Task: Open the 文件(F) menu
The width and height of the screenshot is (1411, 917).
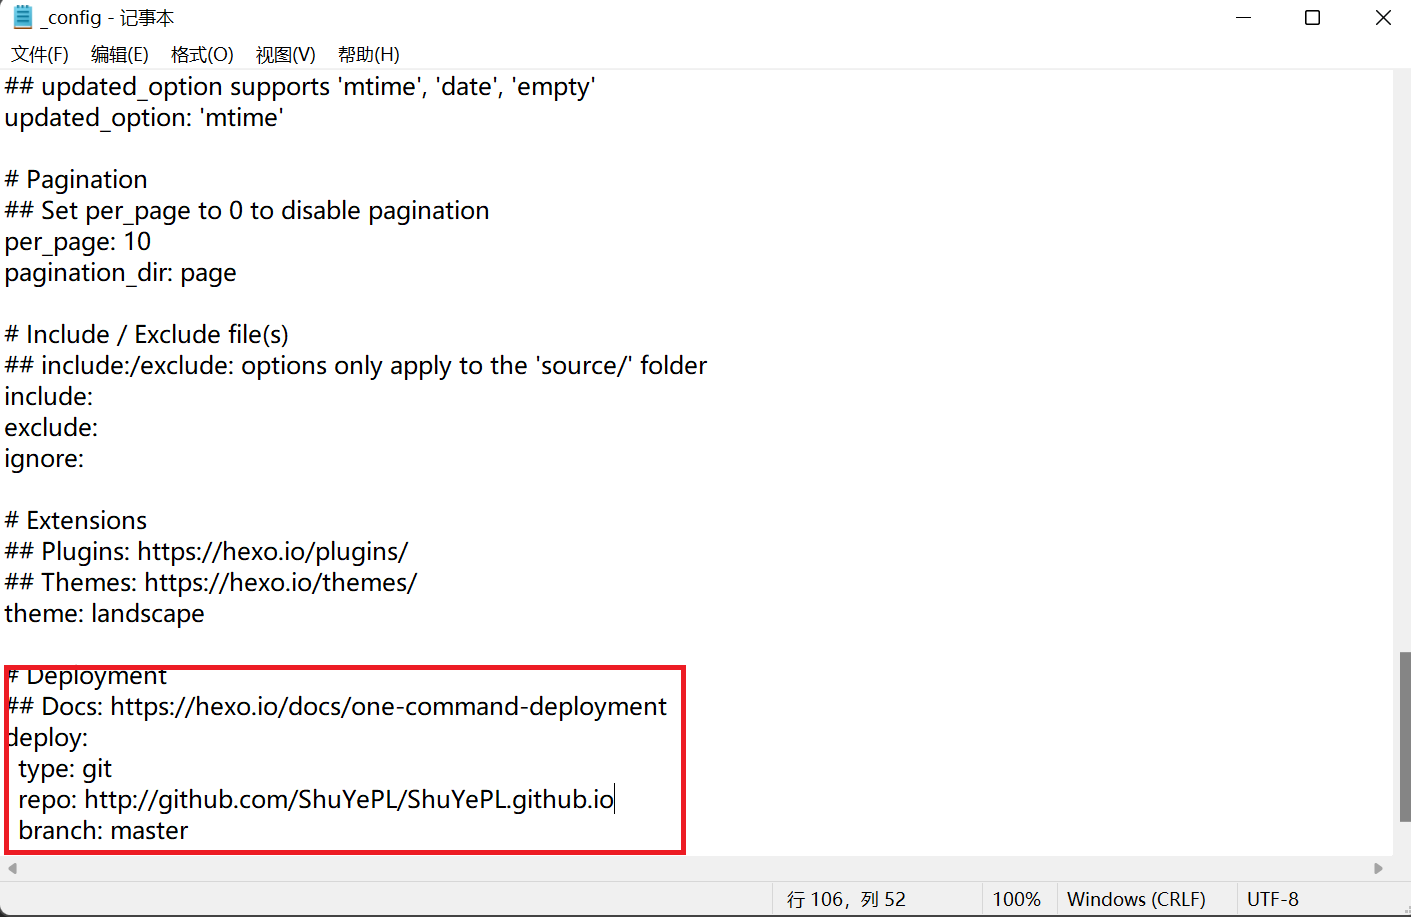Action: pyautogui.click(x=40, y=55)
